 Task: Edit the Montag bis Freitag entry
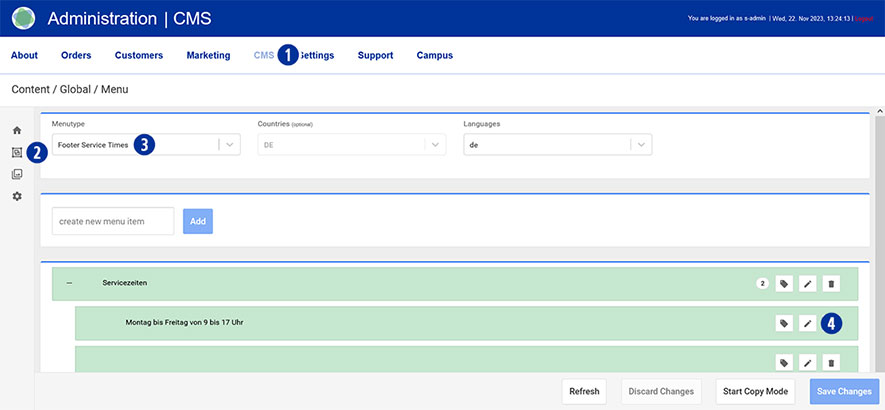[x=807, y=323]
